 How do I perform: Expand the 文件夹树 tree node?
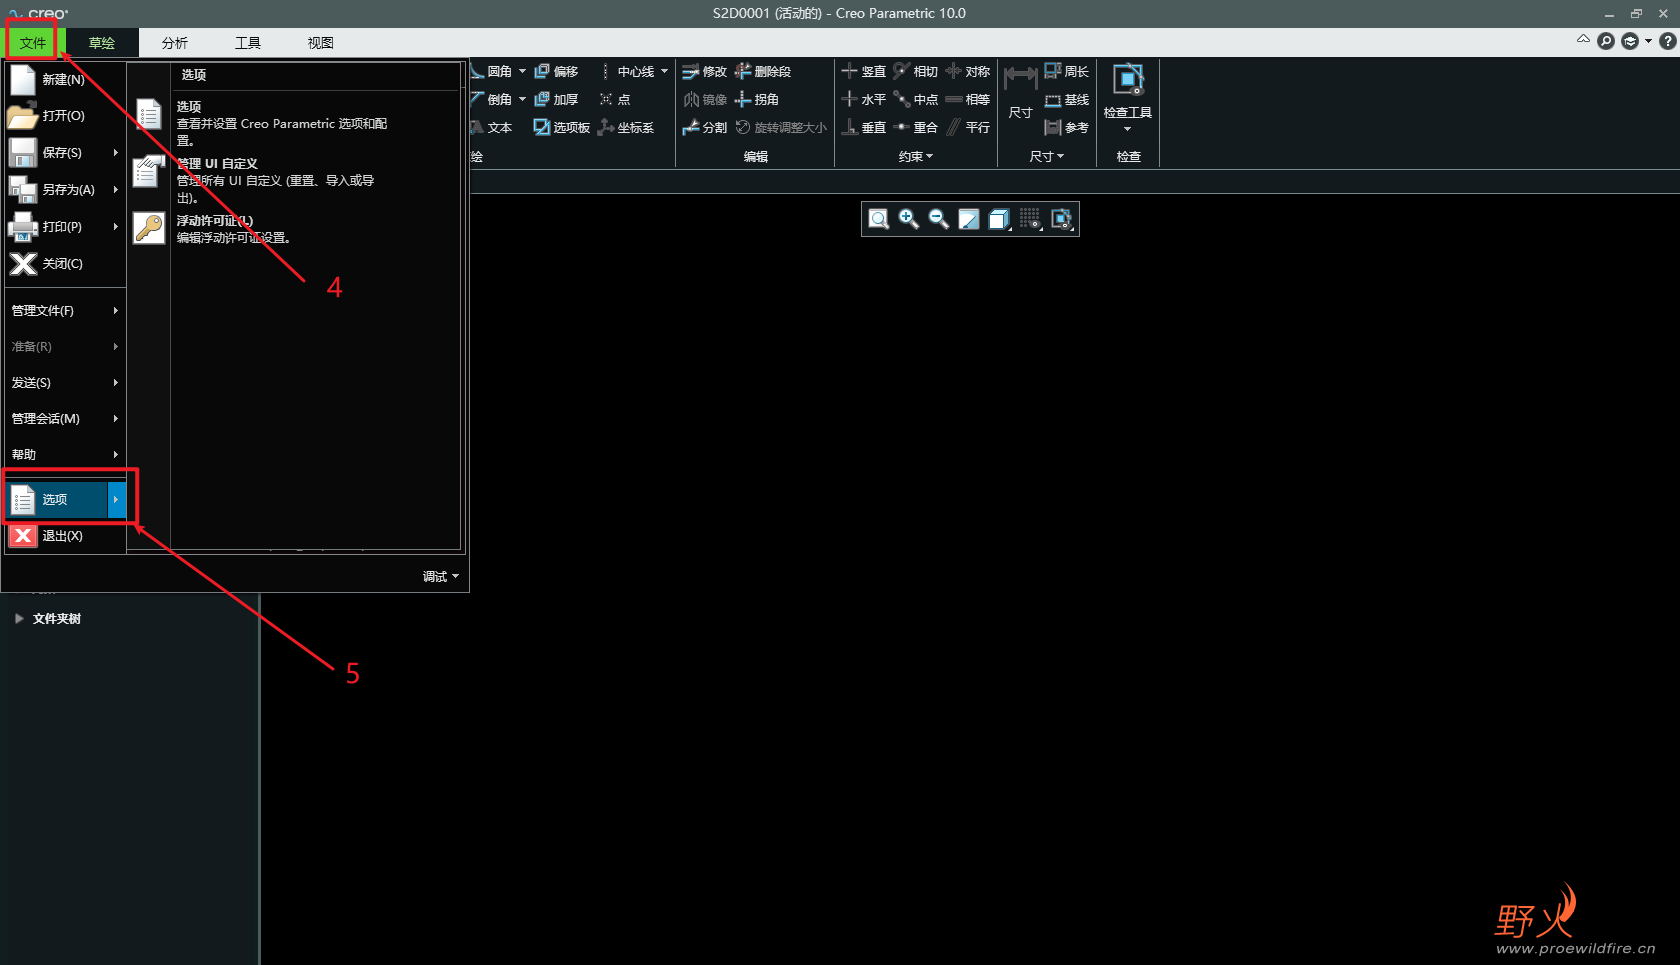click(x=19, y=619)
